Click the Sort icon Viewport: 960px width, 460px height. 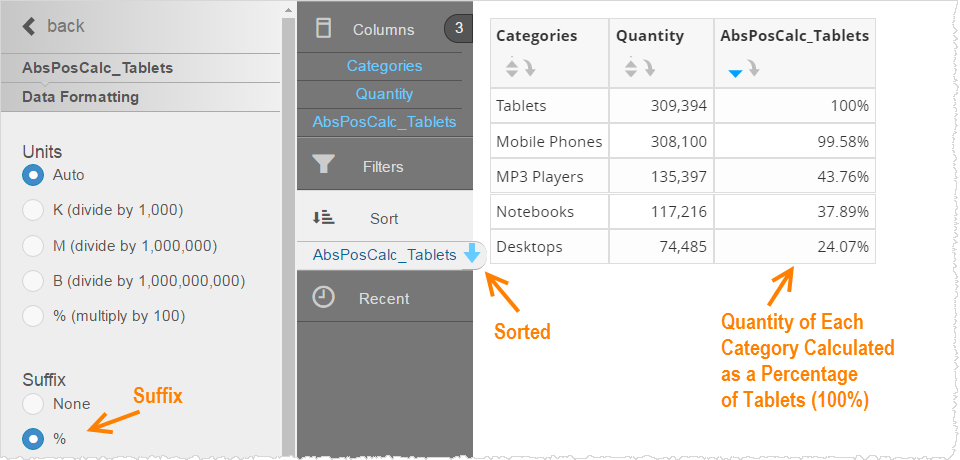[x=323, y=218]
